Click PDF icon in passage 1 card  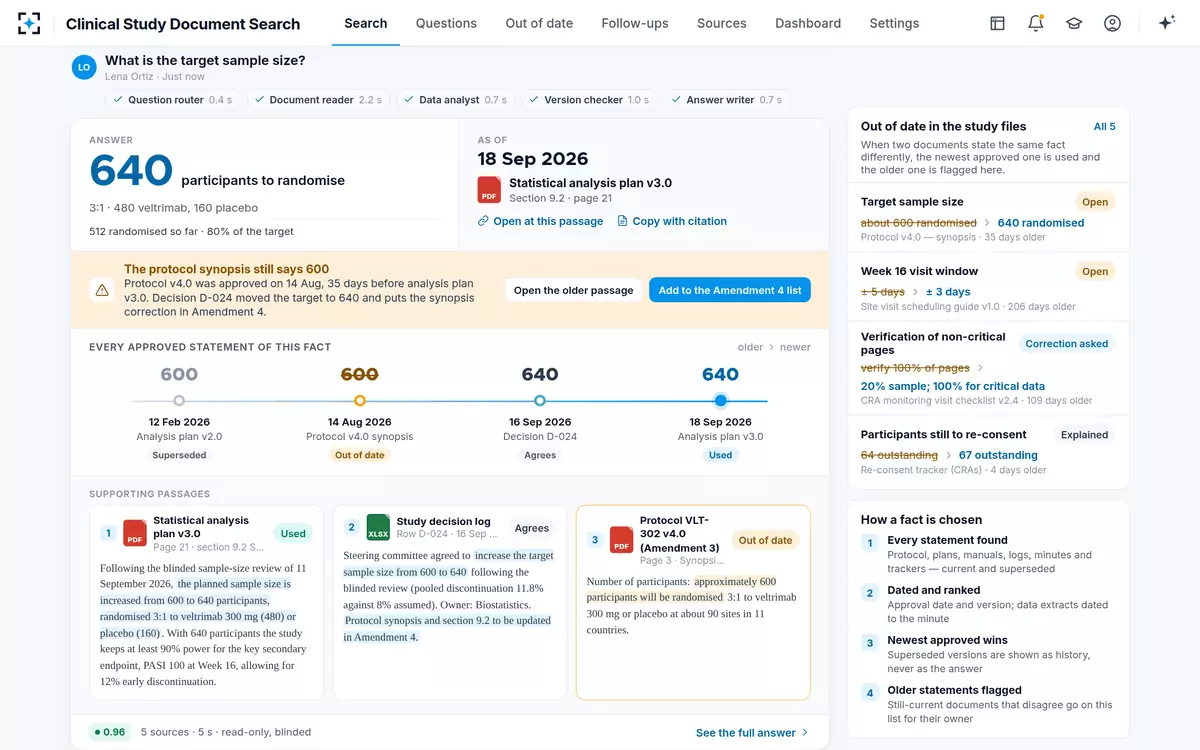135,533
